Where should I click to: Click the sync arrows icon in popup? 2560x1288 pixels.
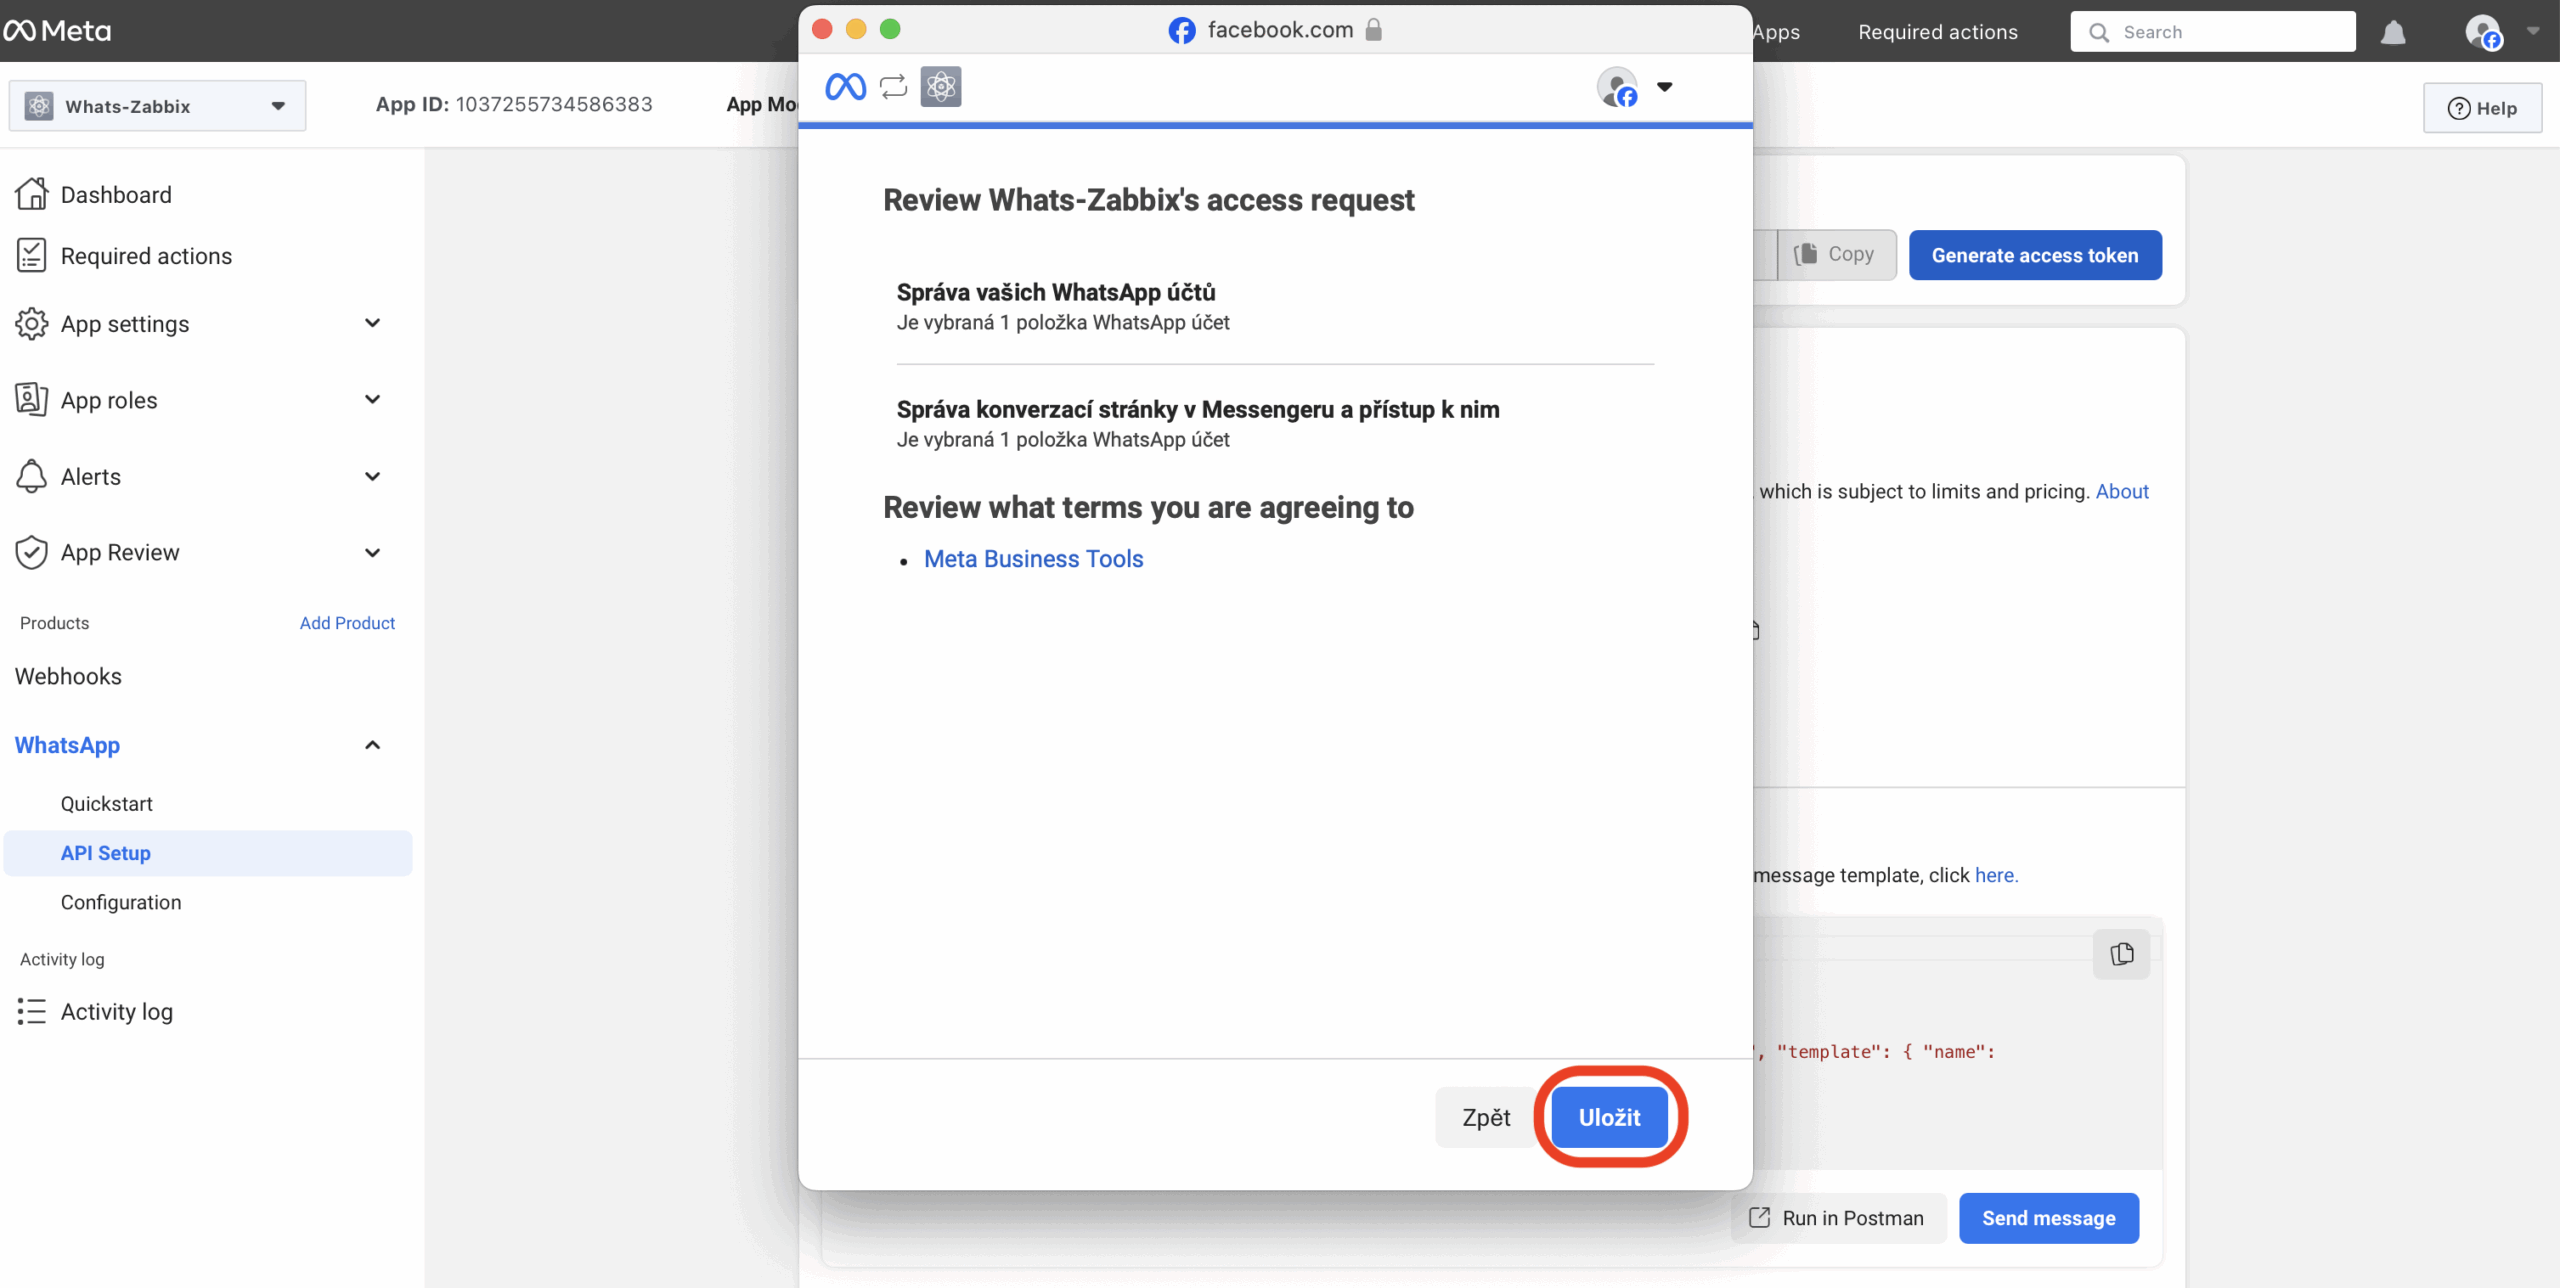[893, 87]
